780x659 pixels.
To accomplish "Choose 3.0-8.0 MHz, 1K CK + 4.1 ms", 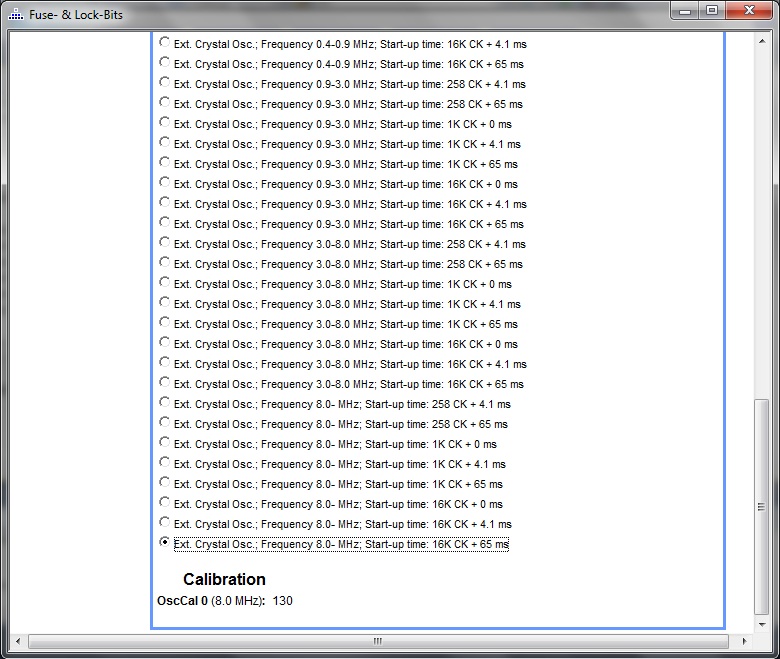I will coord(164,302).
